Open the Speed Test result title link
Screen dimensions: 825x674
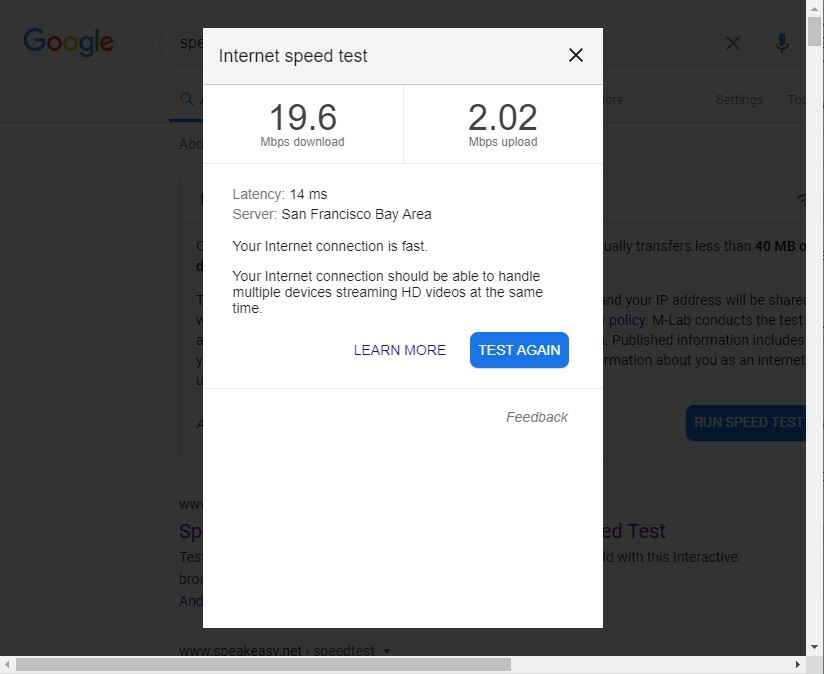pyautogui.click(x=634, y=531)
